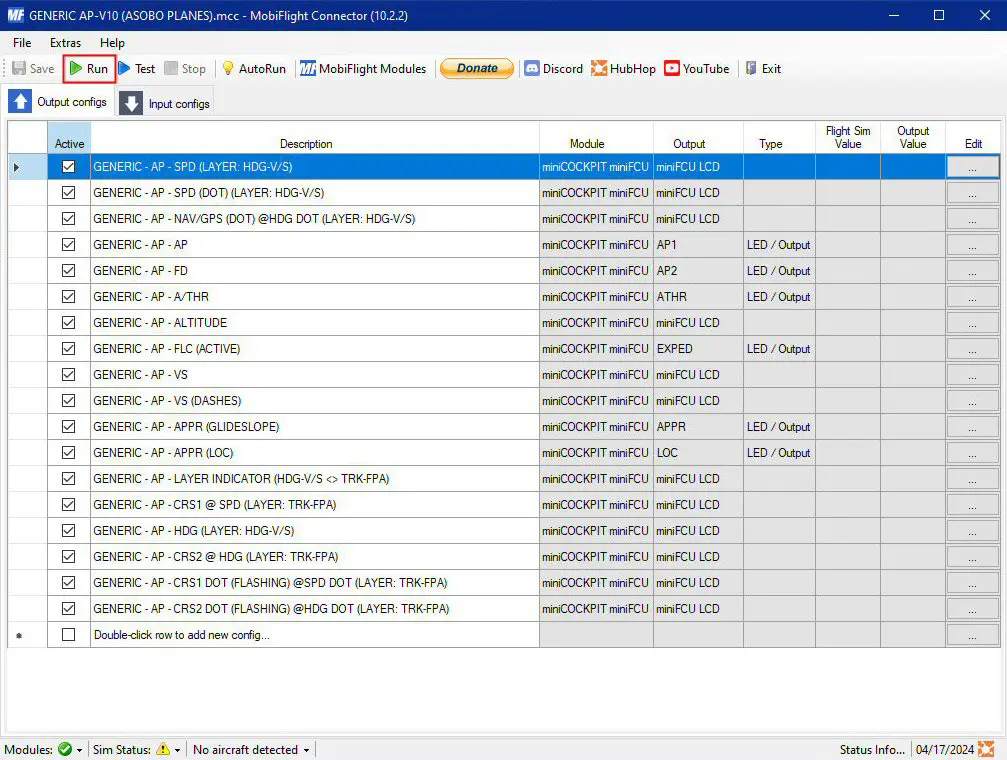
Task: Click the blue Test play icon
Action: pos(125,68)
